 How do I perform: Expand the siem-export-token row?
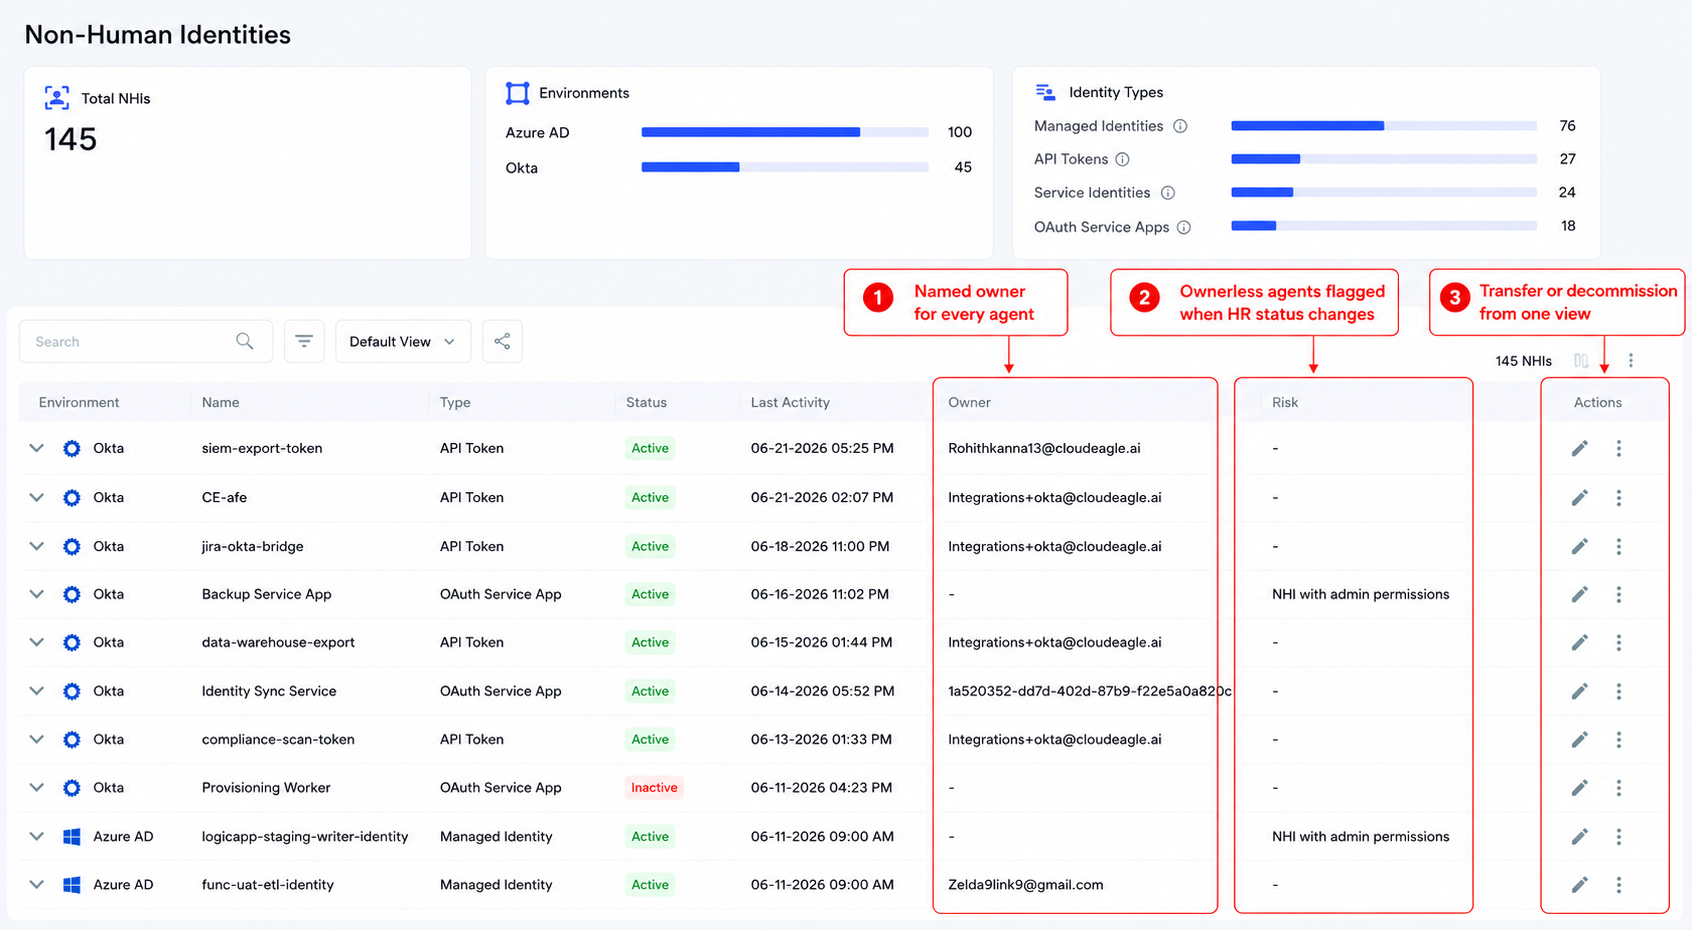[37, 448]
